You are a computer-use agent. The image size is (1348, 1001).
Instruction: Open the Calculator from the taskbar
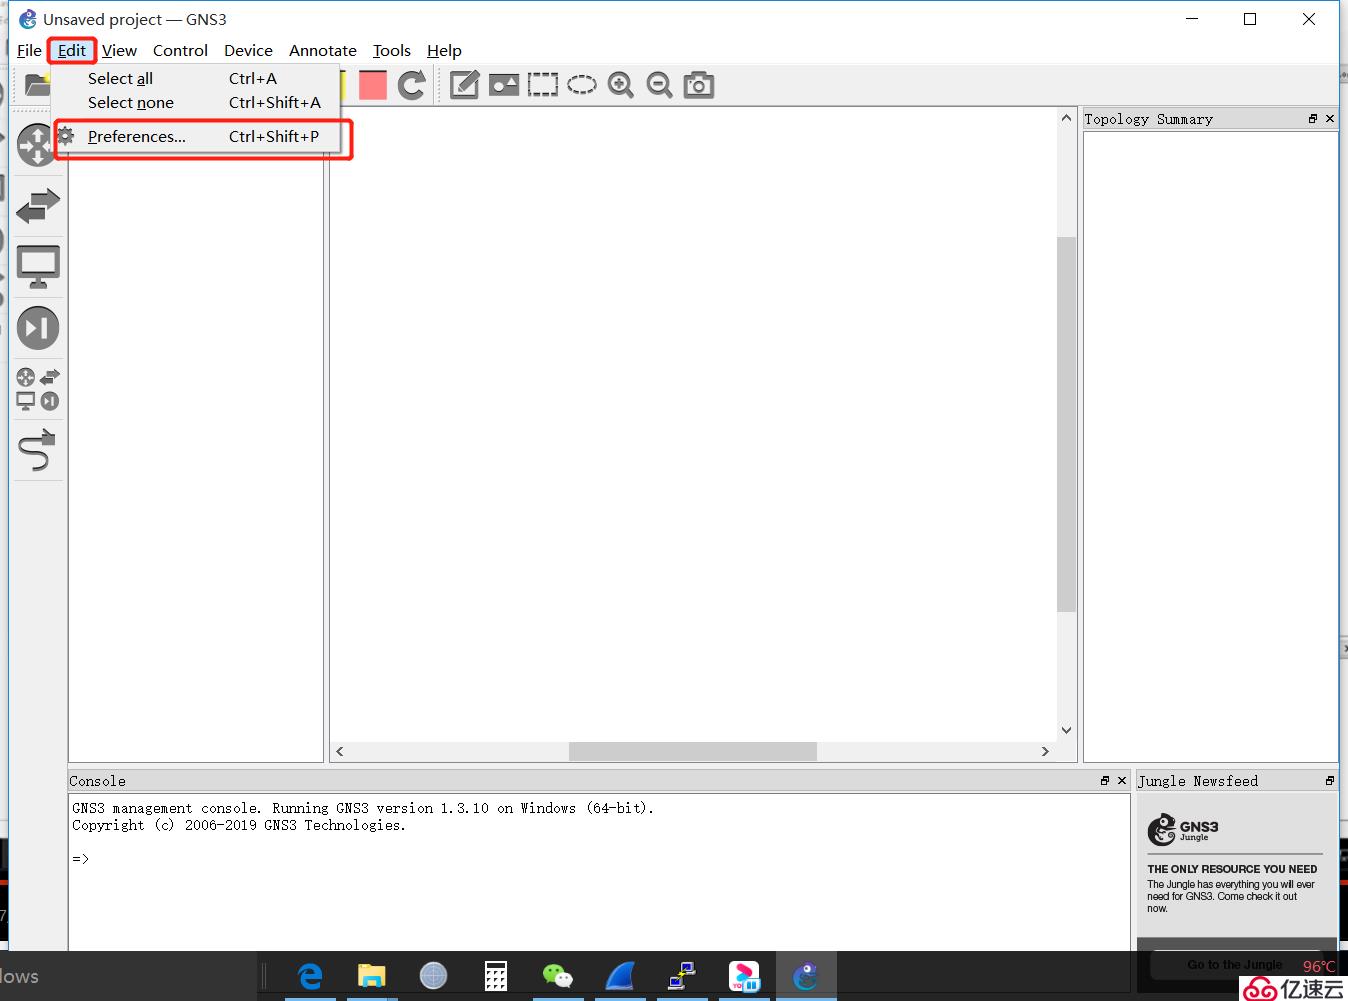[495, 975]
